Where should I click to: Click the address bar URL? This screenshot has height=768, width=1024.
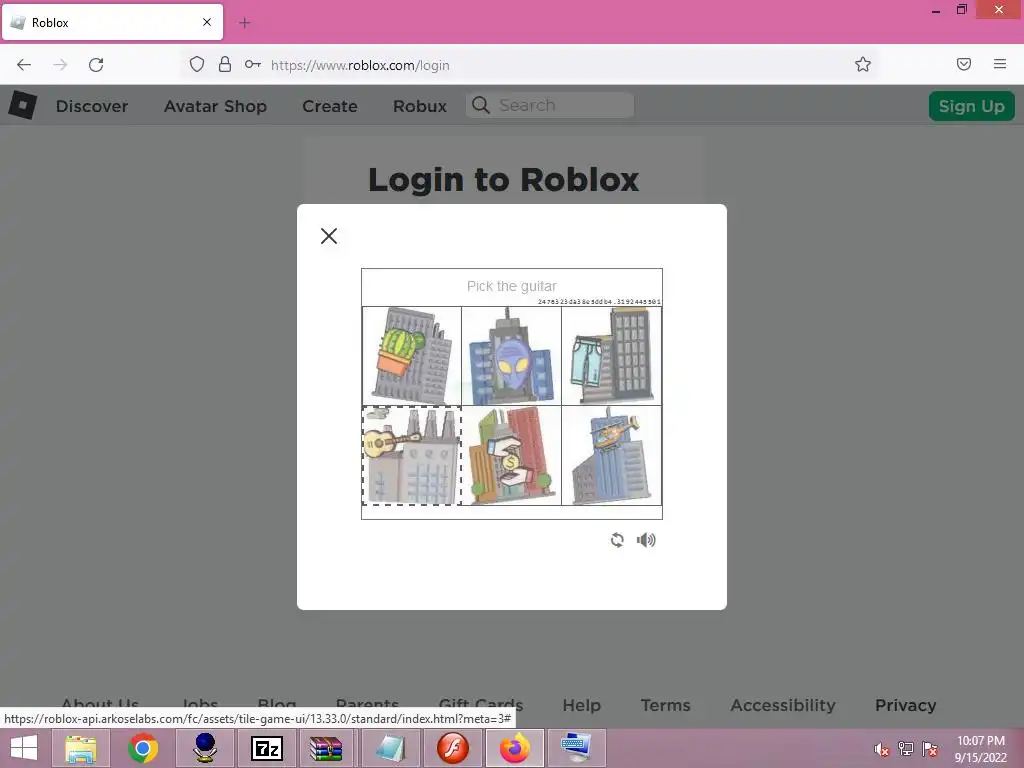click(360, 65)
